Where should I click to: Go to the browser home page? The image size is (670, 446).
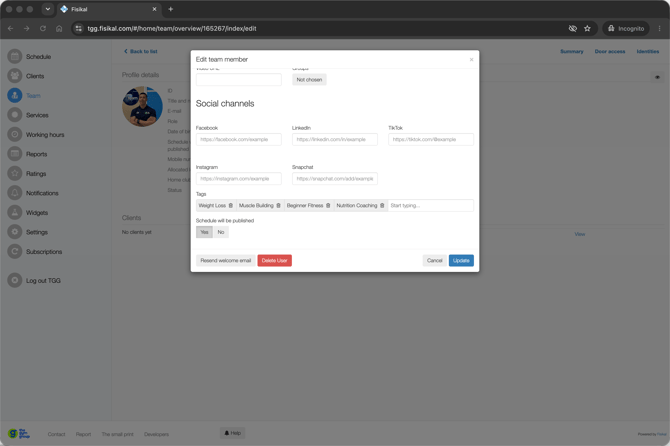point(59,29)
